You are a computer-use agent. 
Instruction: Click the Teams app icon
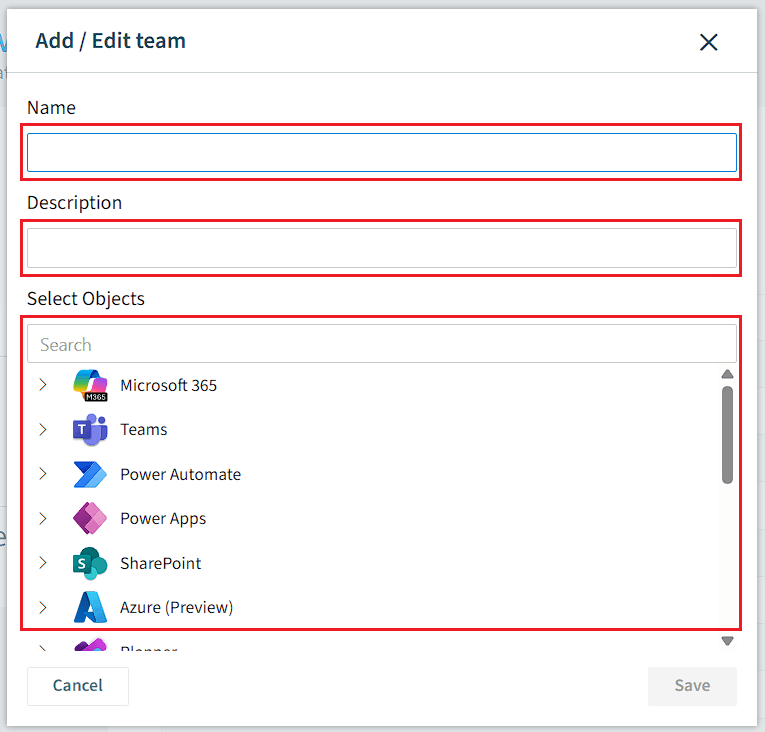point(90,429)
